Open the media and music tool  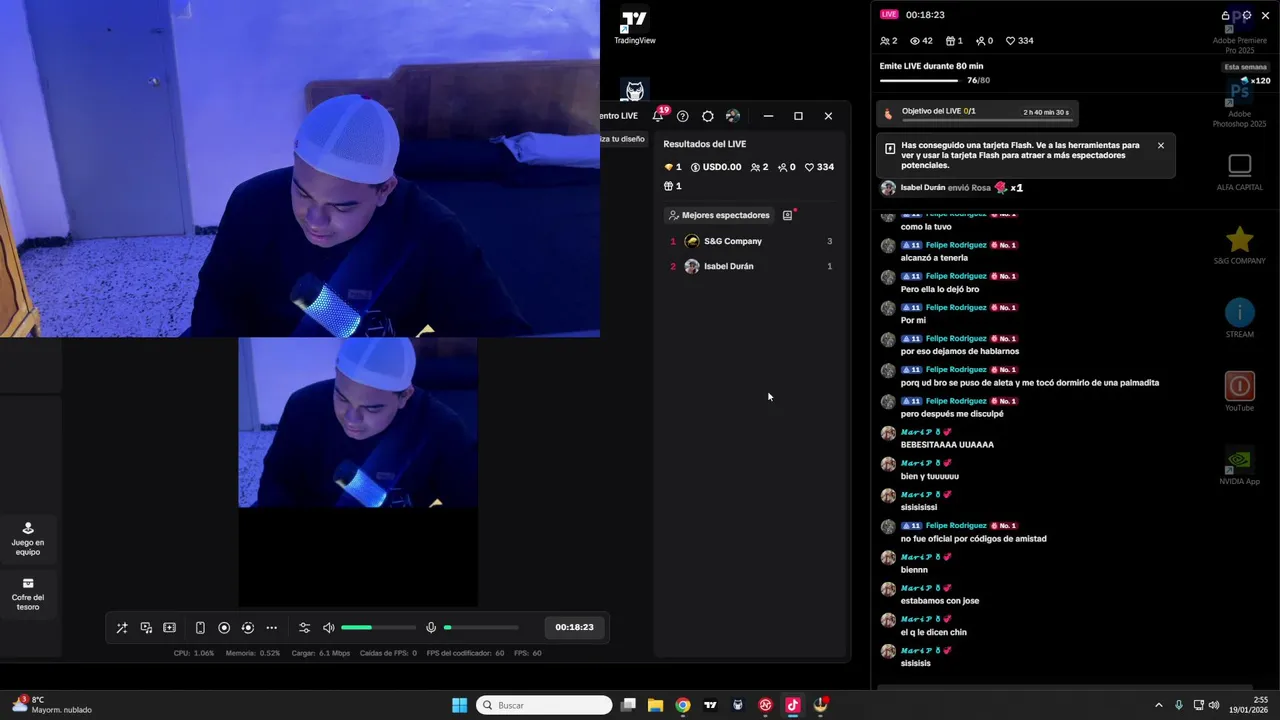146,628
